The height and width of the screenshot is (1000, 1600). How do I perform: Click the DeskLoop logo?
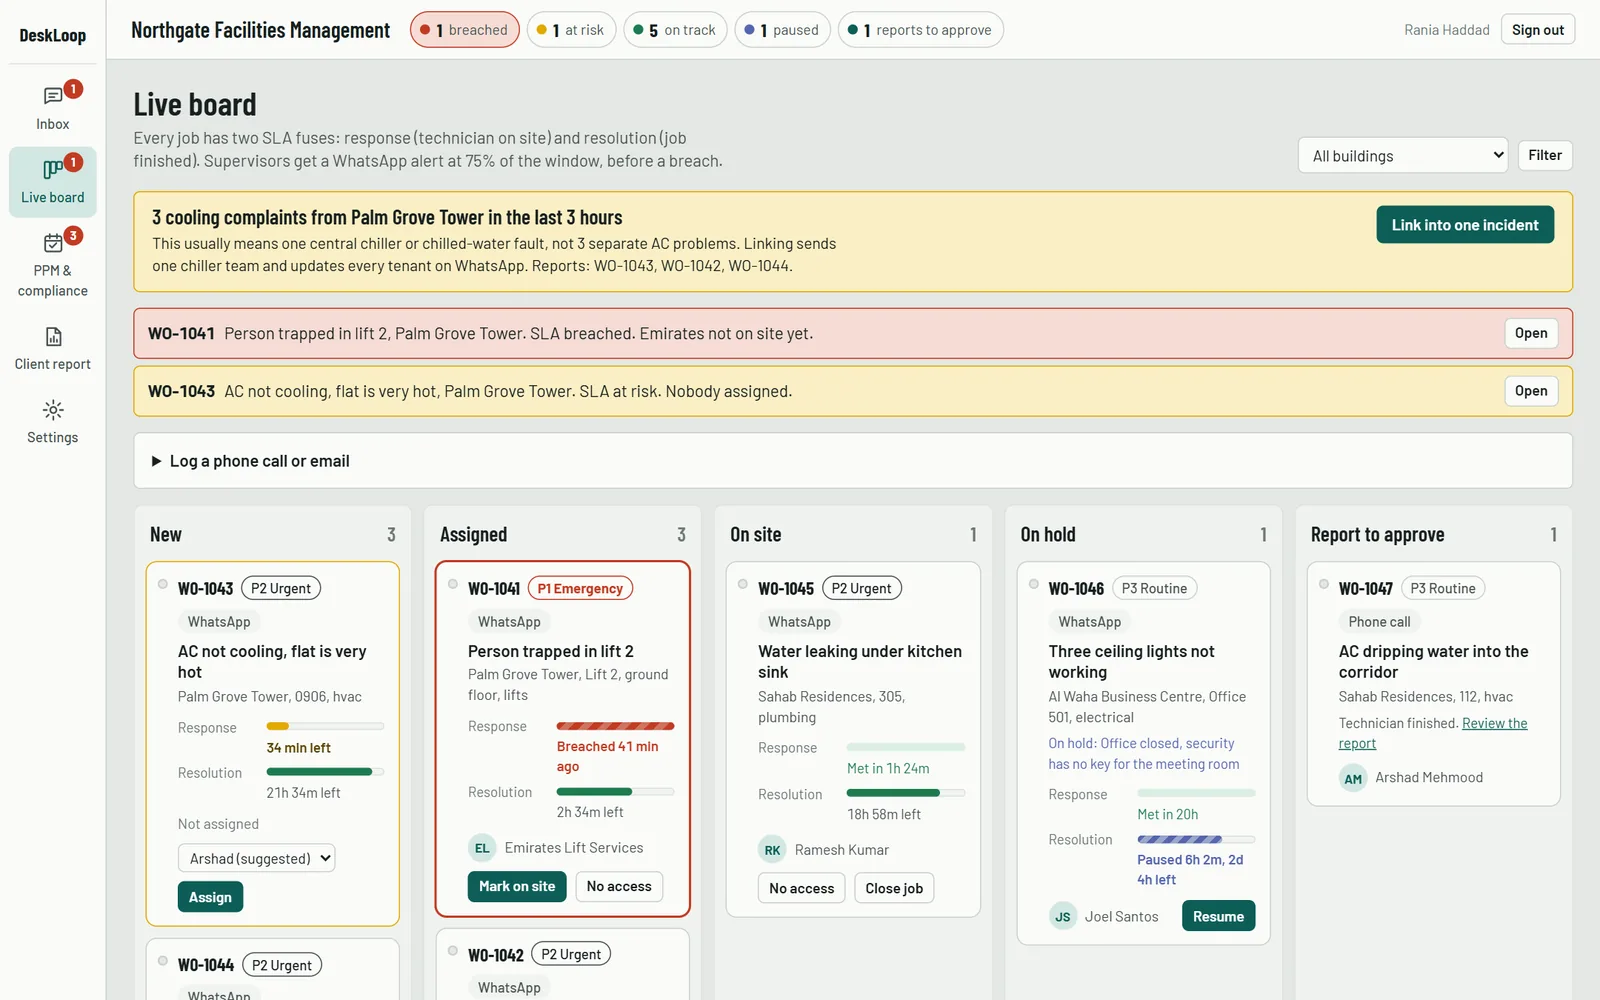[53, 35]
